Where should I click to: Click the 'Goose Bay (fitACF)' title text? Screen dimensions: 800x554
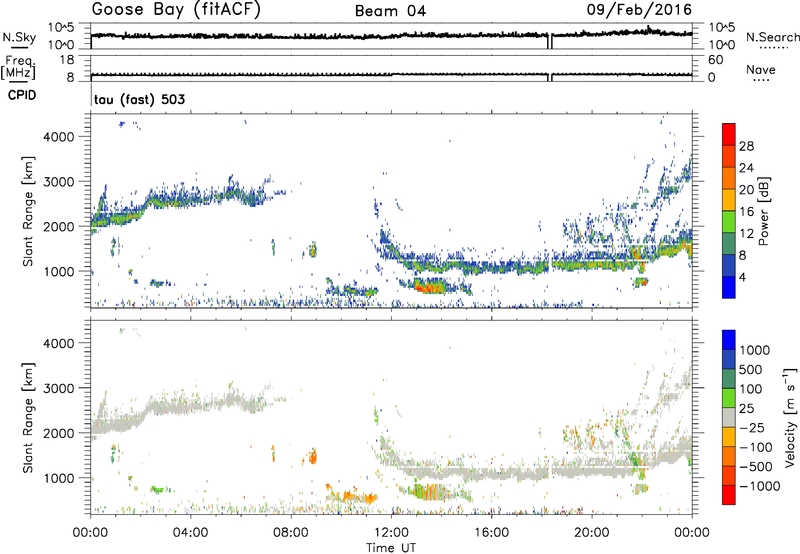click(176, 10)
